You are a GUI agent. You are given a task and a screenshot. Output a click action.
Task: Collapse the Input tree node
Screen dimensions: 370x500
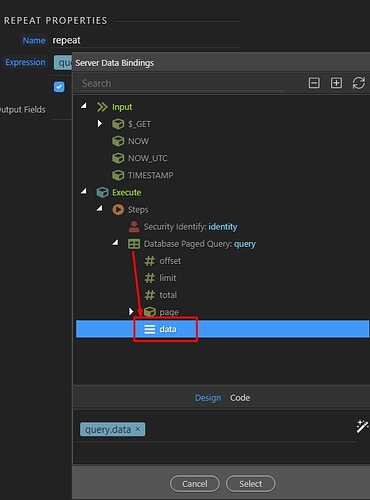pos(84,106)
